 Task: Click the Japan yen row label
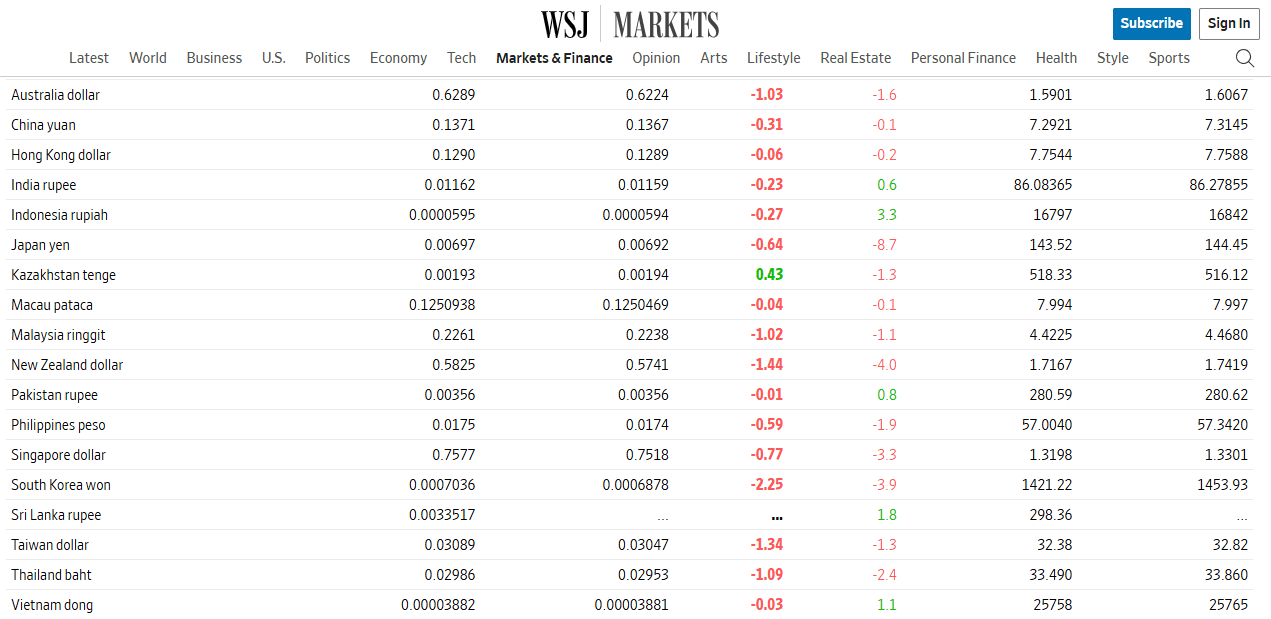coord(41,245)
